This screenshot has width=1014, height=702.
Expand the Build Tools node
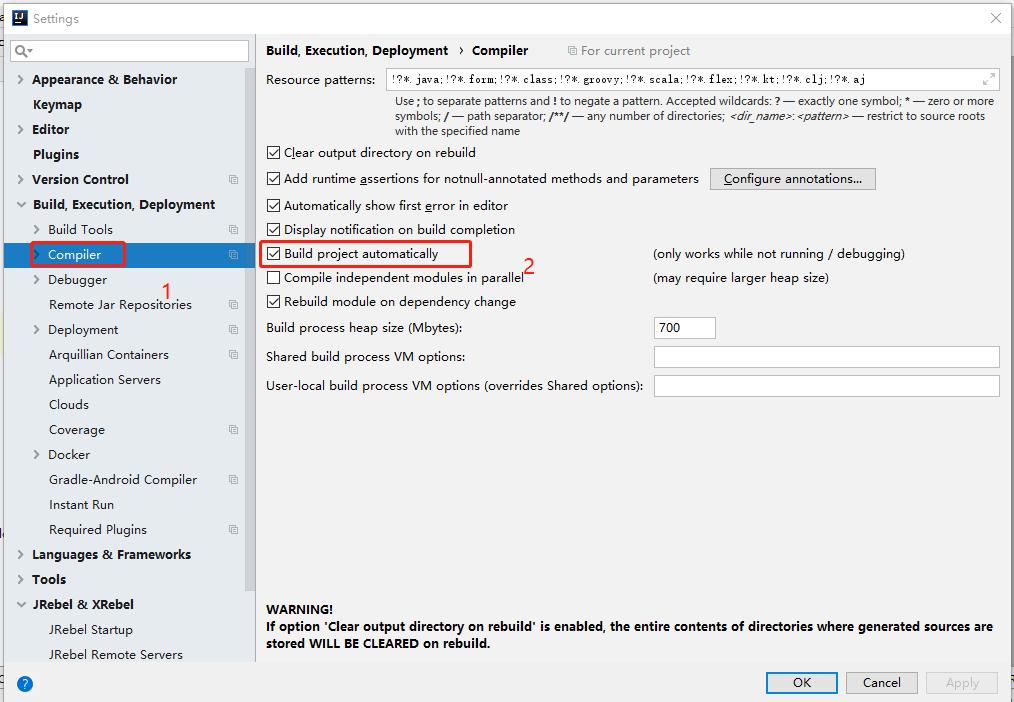37,229
